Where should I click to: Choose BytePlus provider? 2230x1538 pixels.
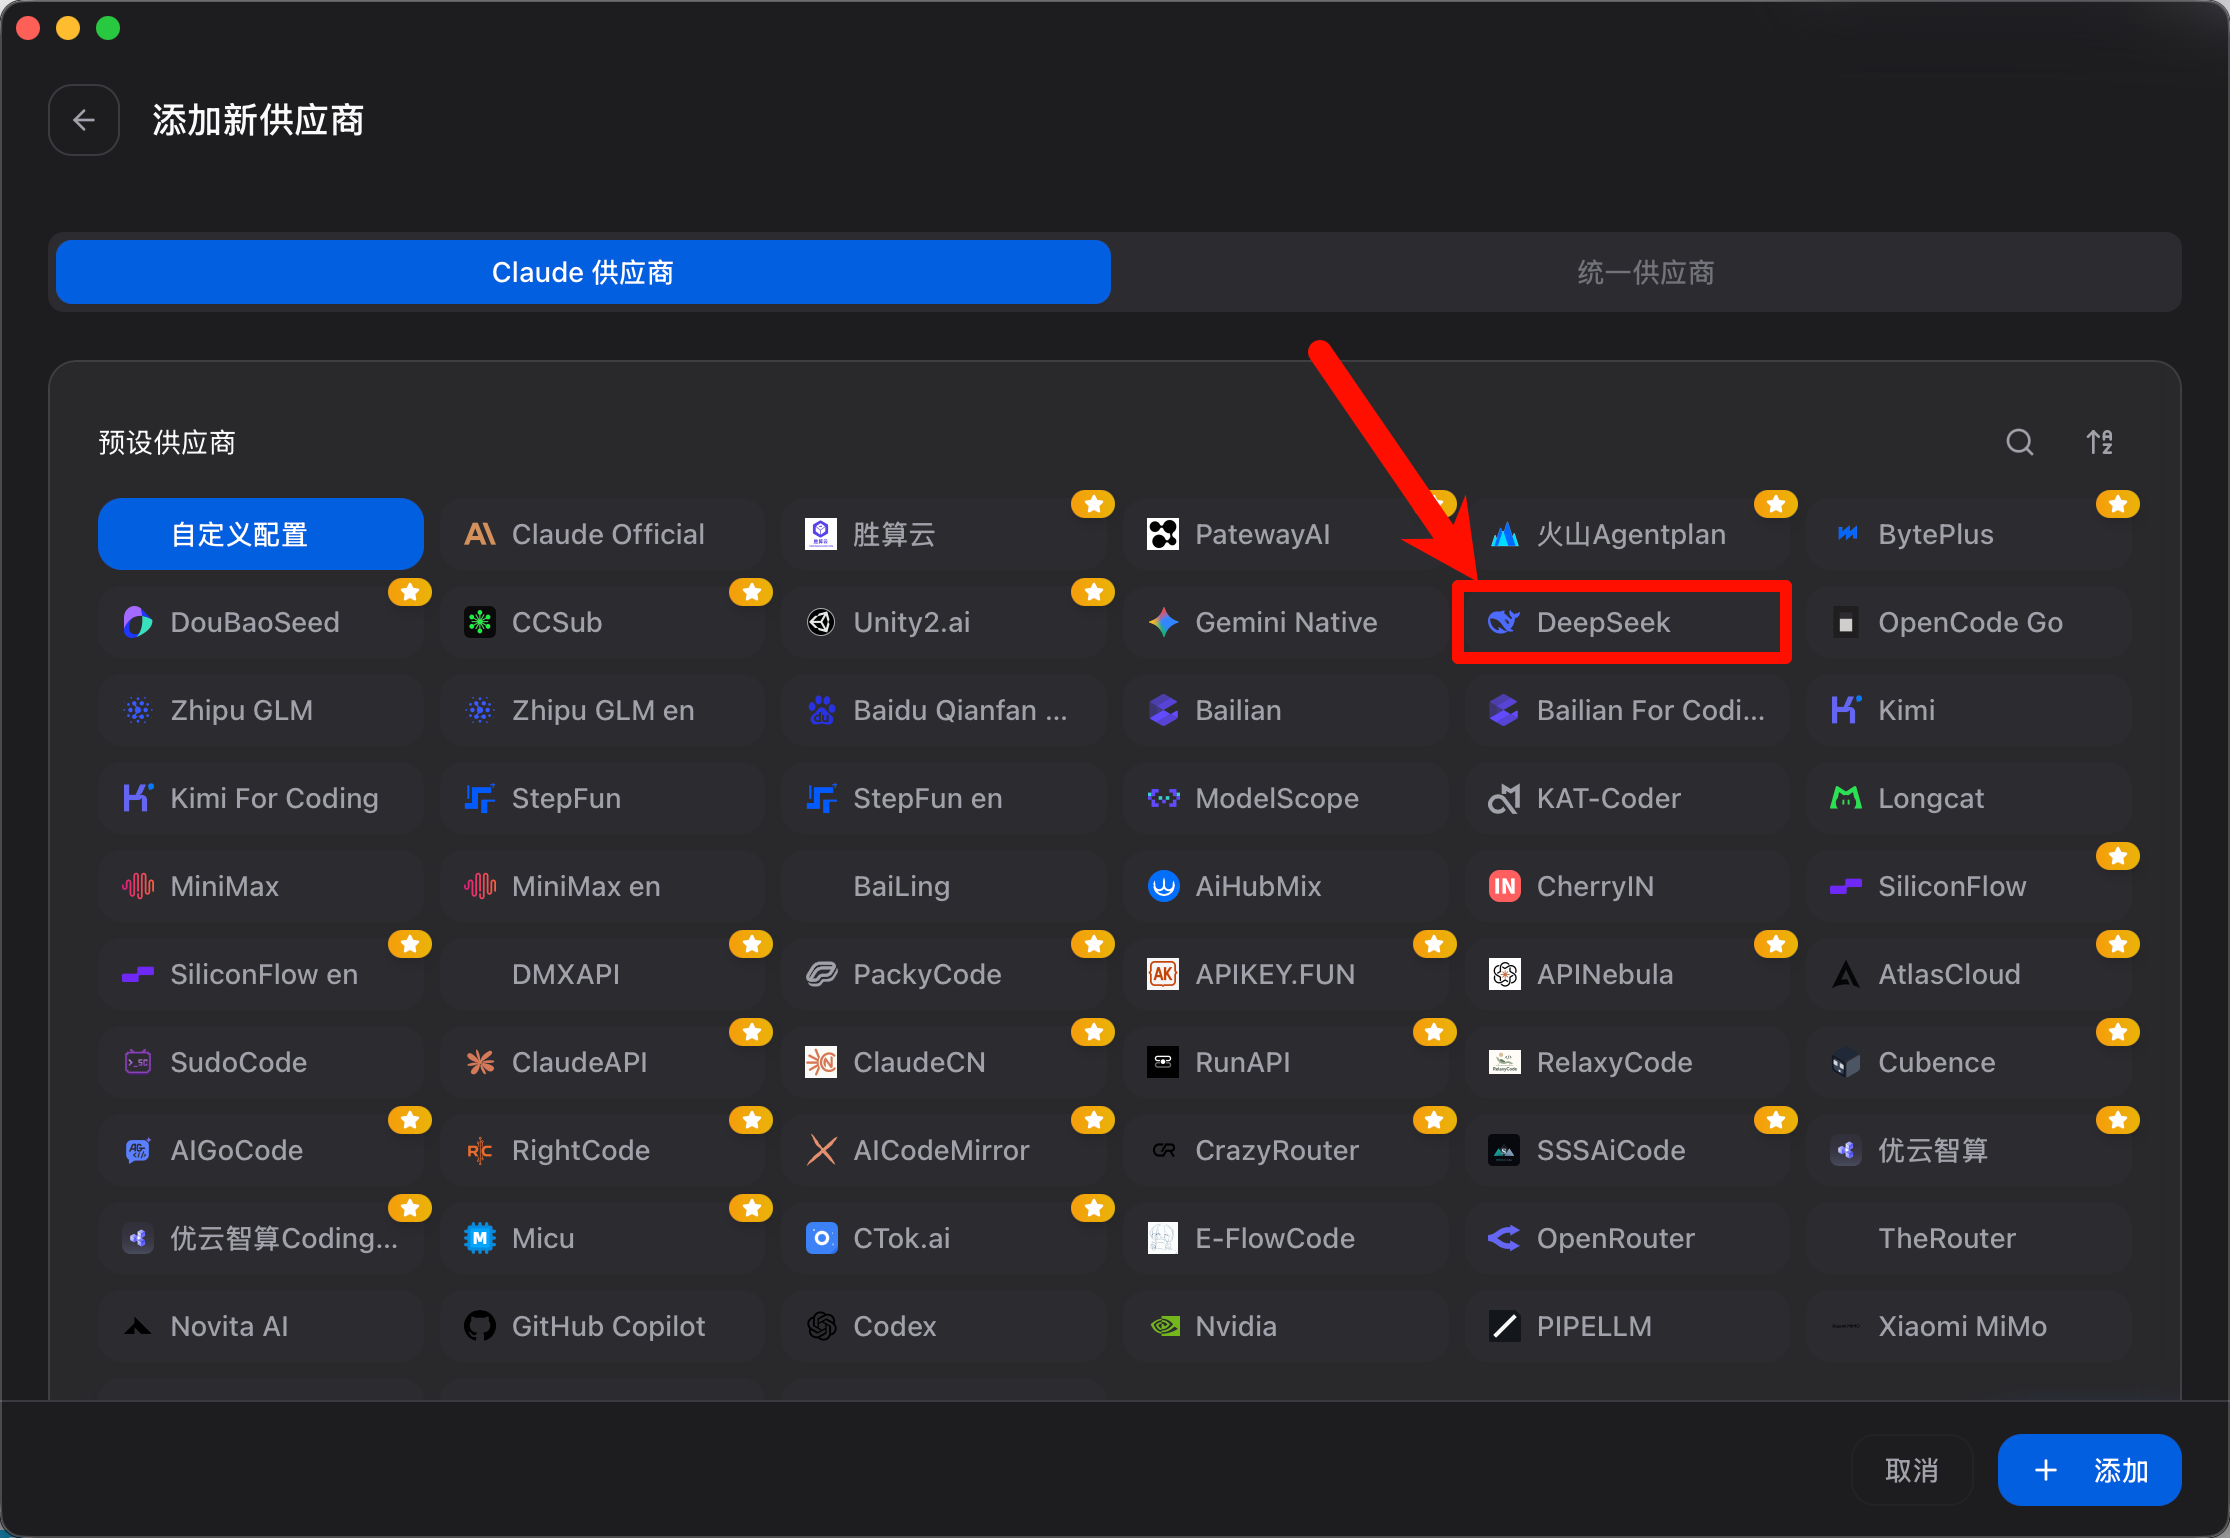click(x=1969, y=534)
